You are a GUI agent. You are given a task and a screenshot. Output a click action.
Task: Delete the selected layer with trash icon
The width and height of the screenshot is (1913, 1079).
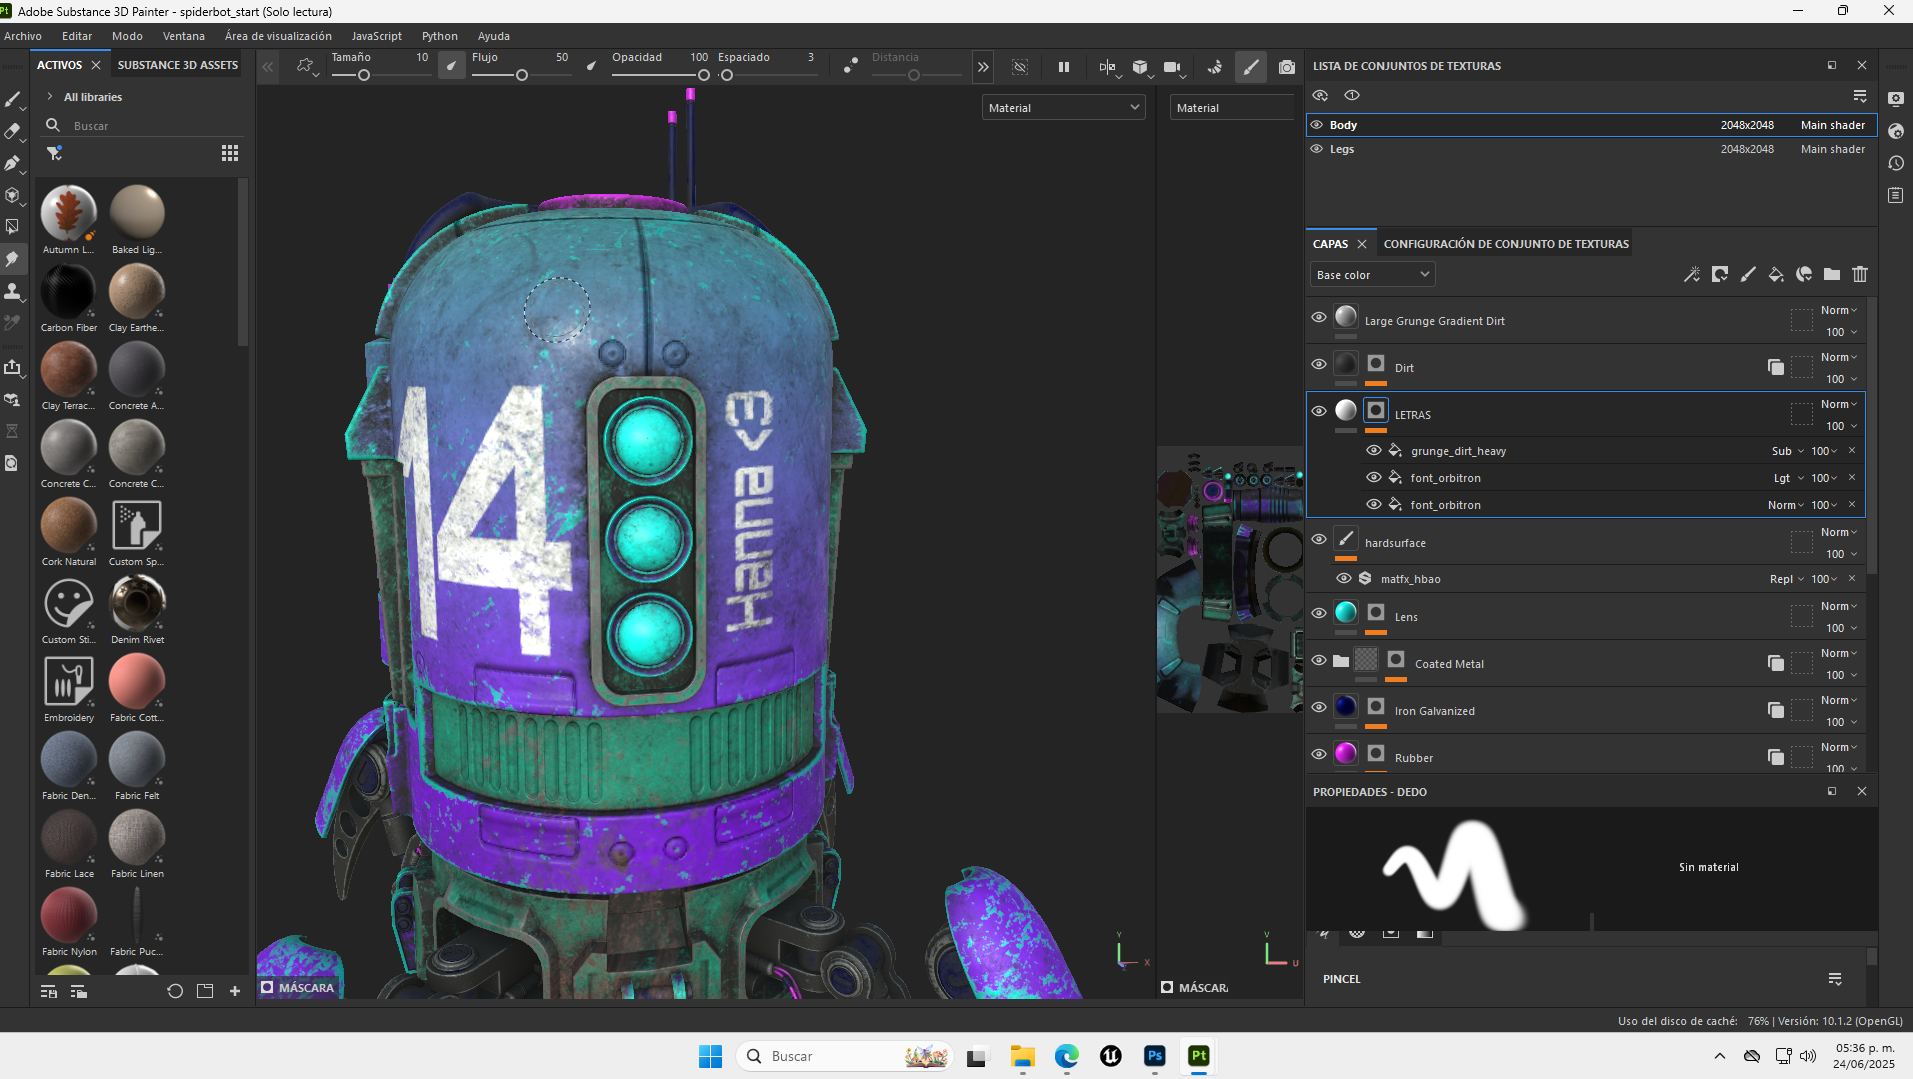coord(1860,274)
